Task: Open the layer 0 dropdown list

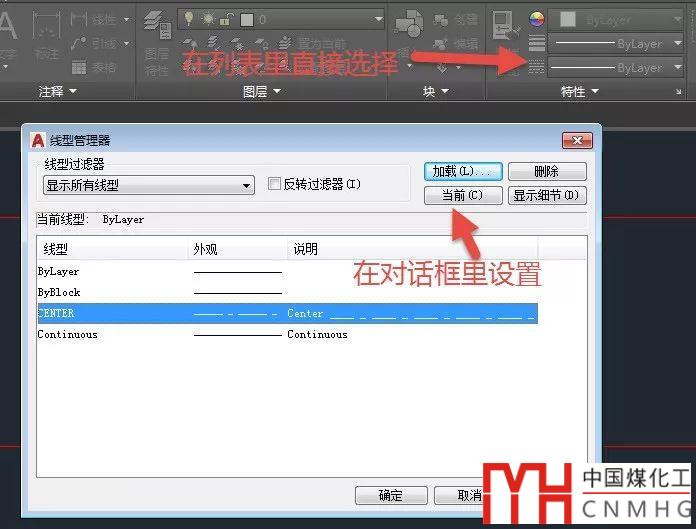Action: coord(378,19)
